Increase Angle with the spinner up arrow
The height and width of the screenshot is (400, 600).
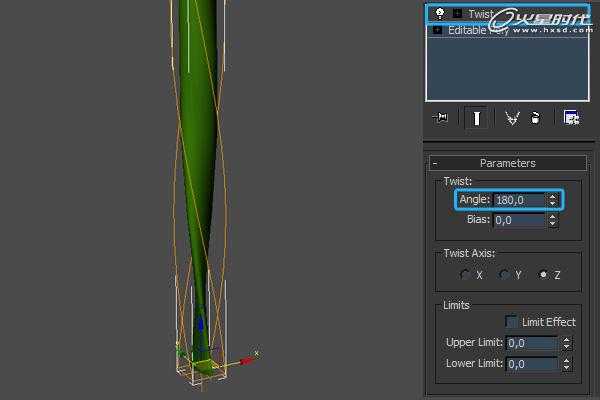pos(553,197)
